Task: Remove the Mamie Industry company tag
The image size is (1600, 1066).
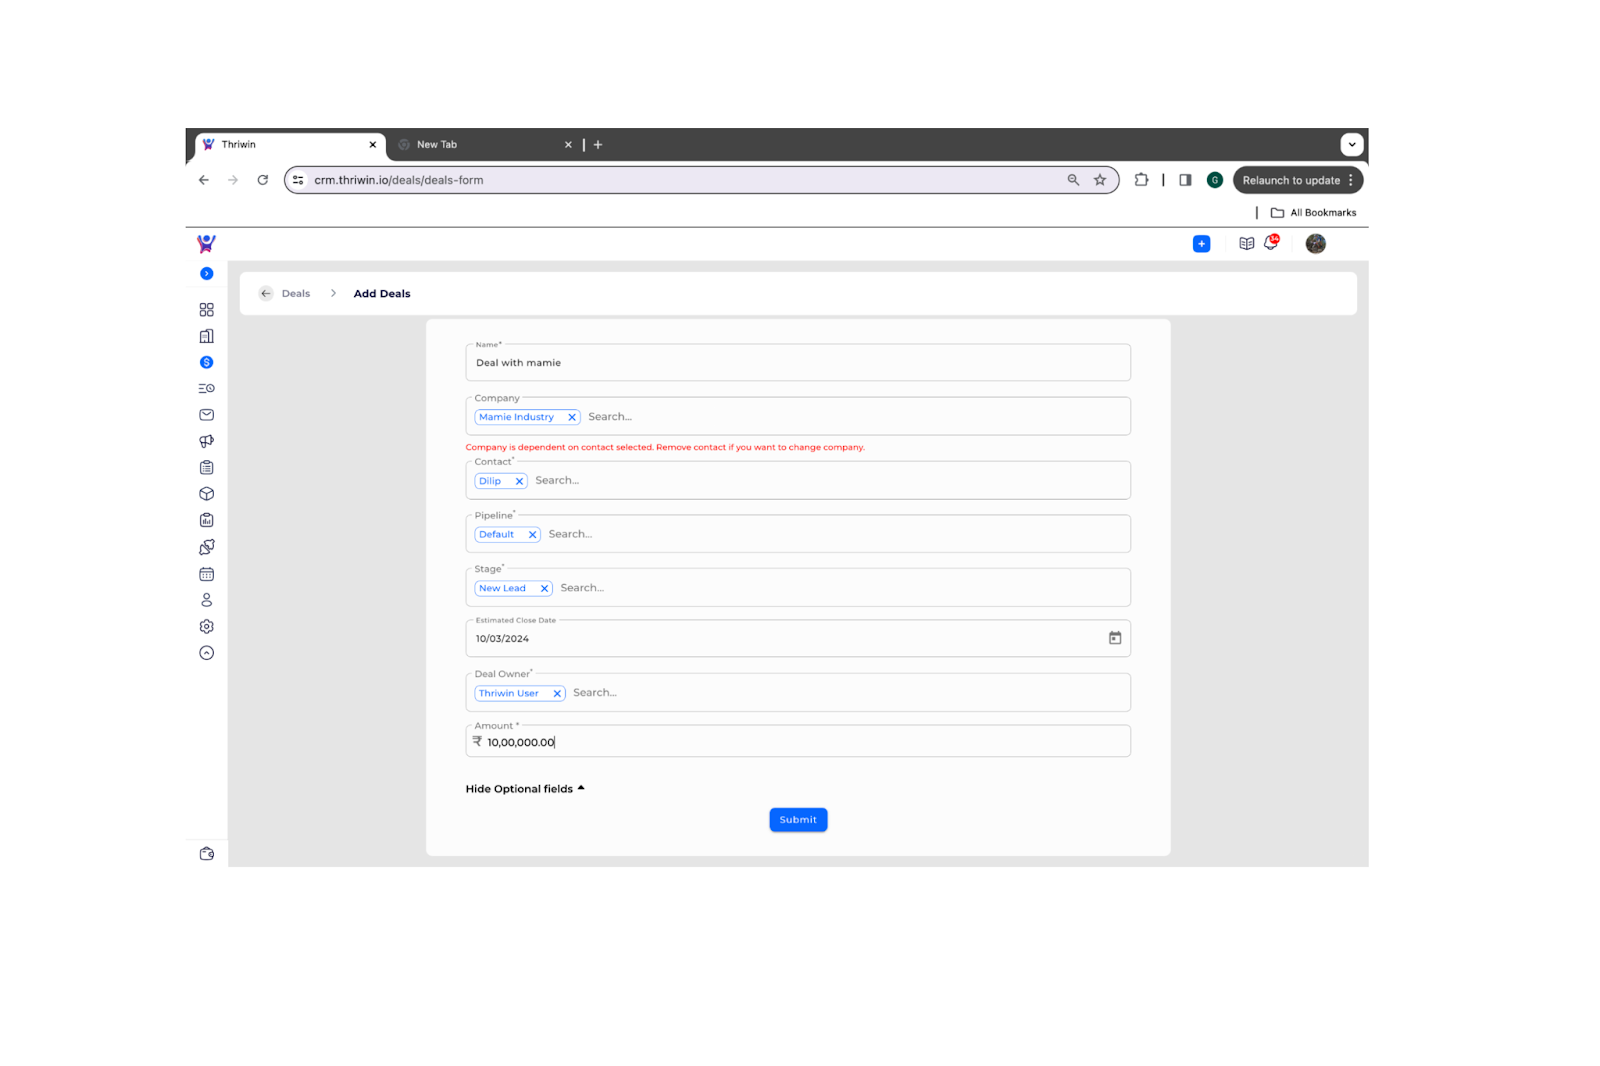Action: coord(571,417)
